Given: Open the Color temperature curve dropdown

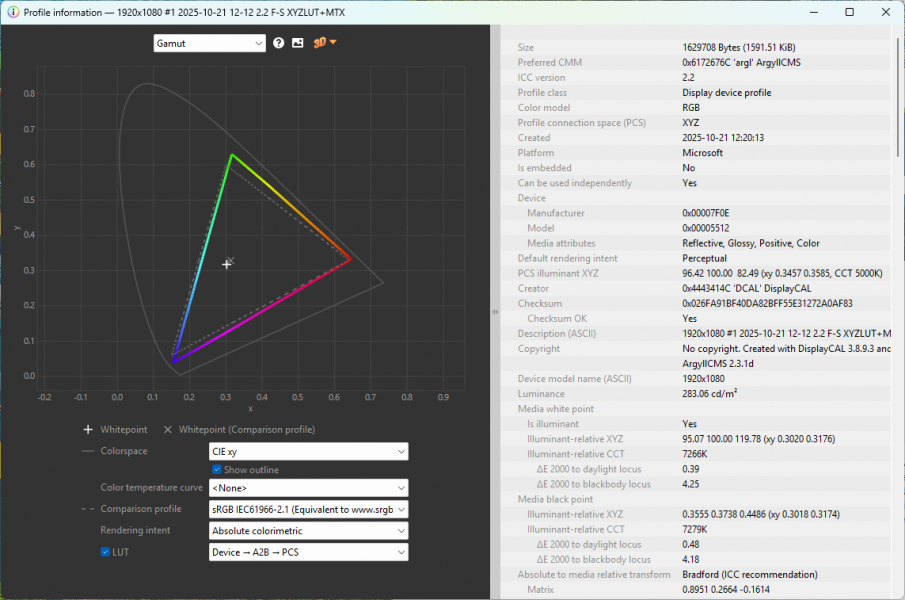Looking at the screenshot, I should pyautogui.click(x=308, y=488).
